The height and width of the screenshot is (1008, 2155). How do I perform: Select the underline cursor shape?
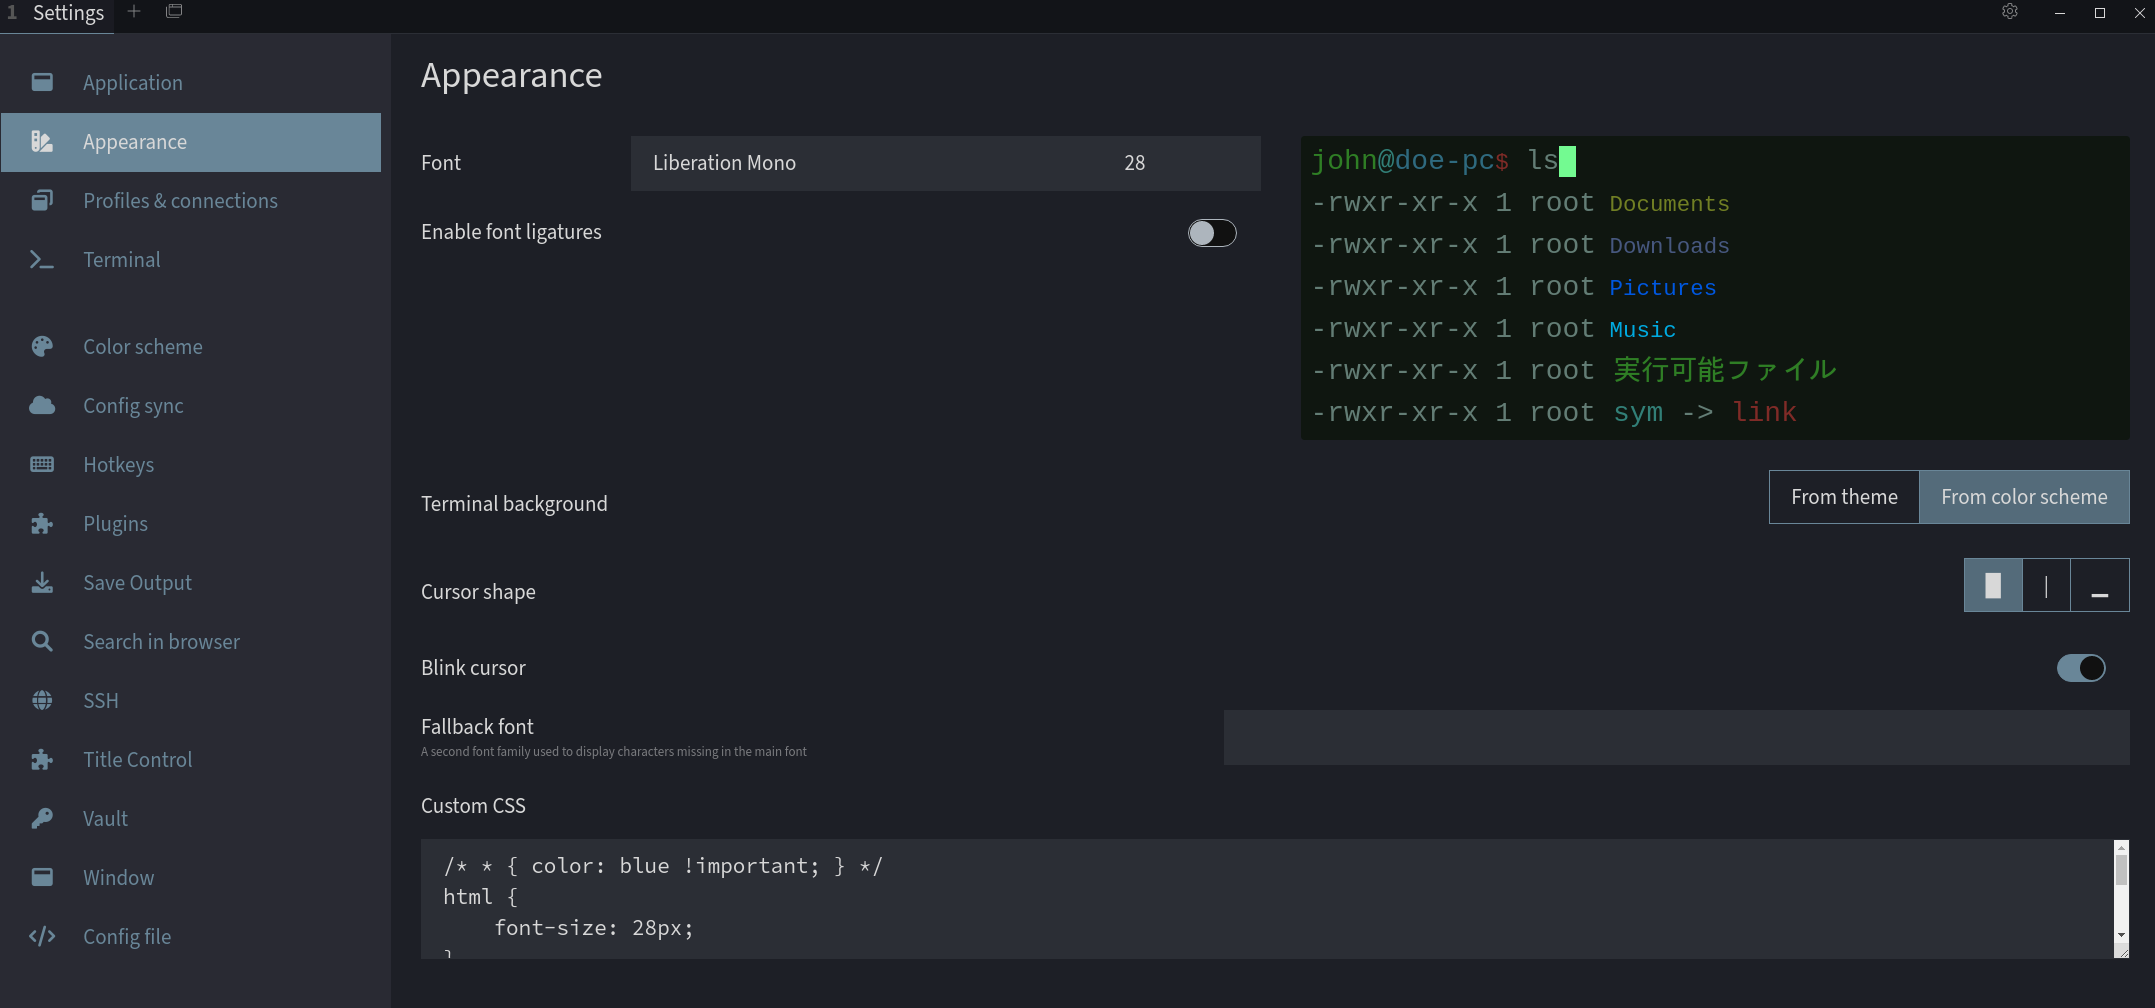(2100, 585)
